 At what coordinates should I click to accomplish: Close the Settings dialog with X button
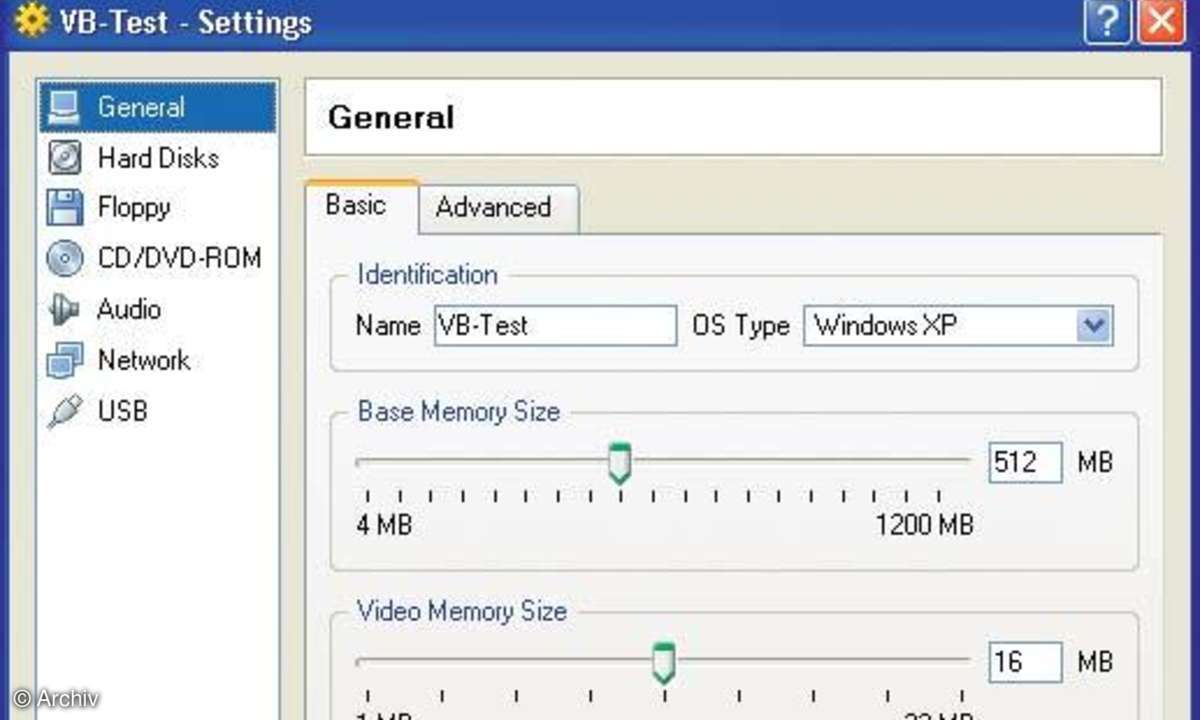pos(1161,22)
